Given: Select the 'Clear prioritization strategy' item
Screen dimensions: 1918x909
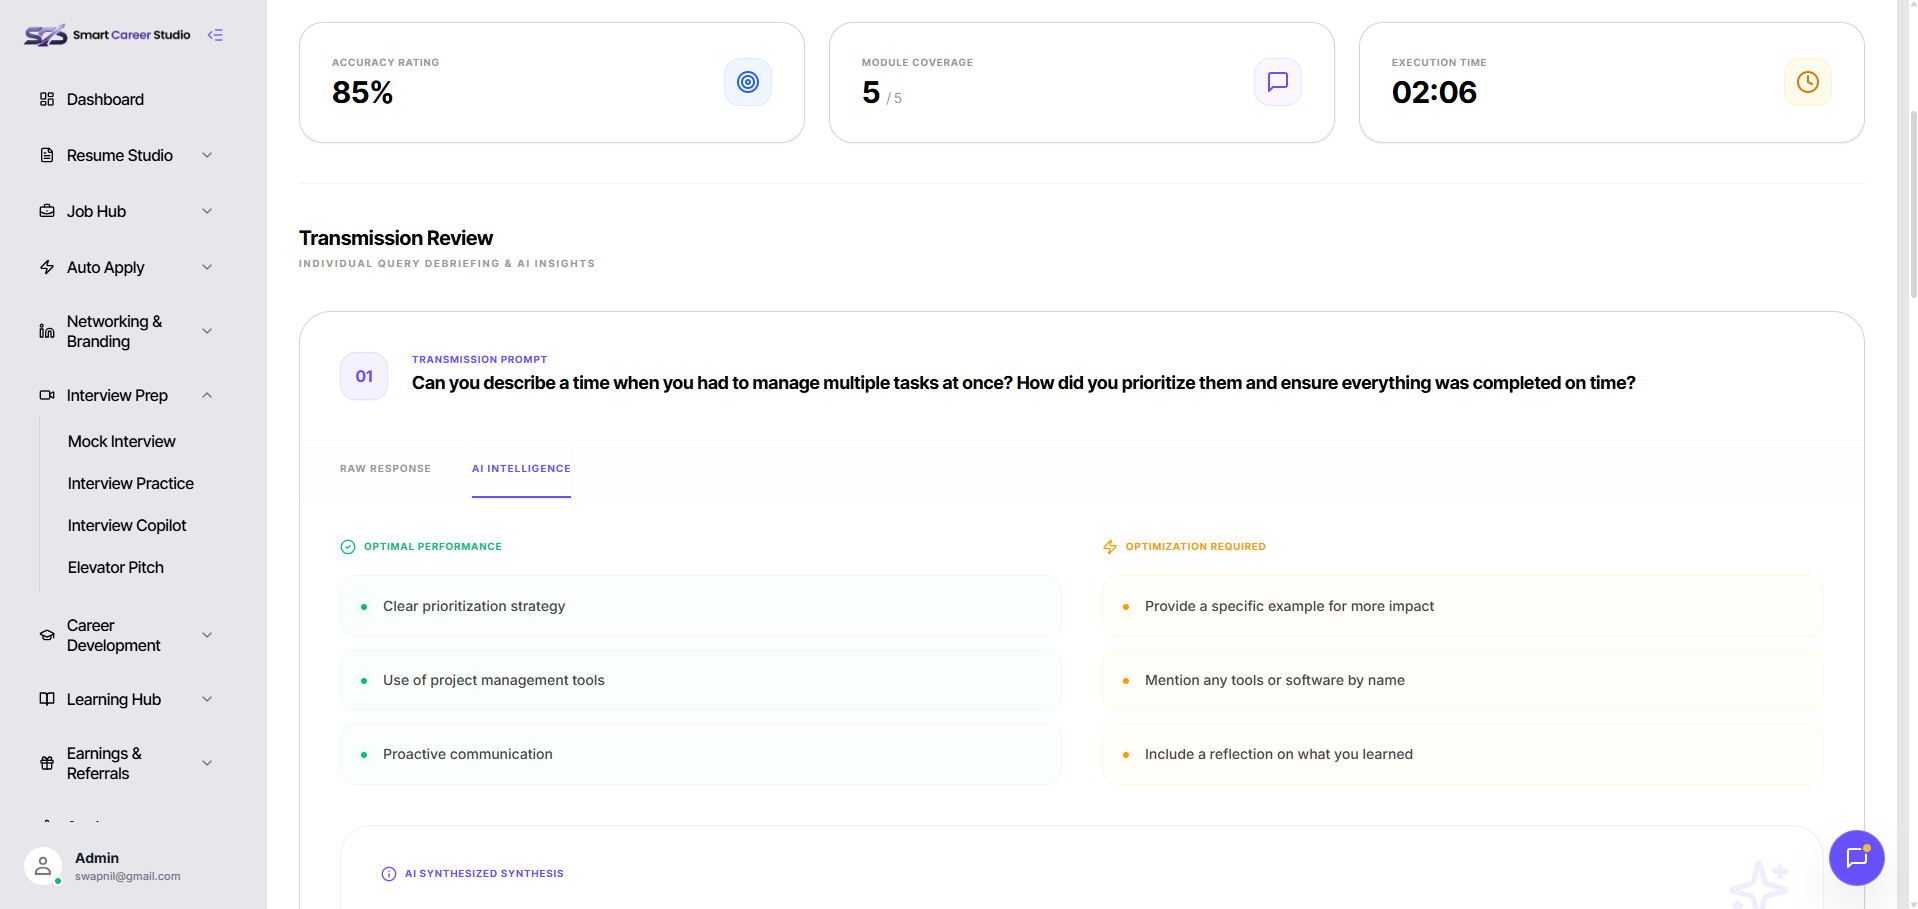Looking at the screenshot, I should click(701, 606).
